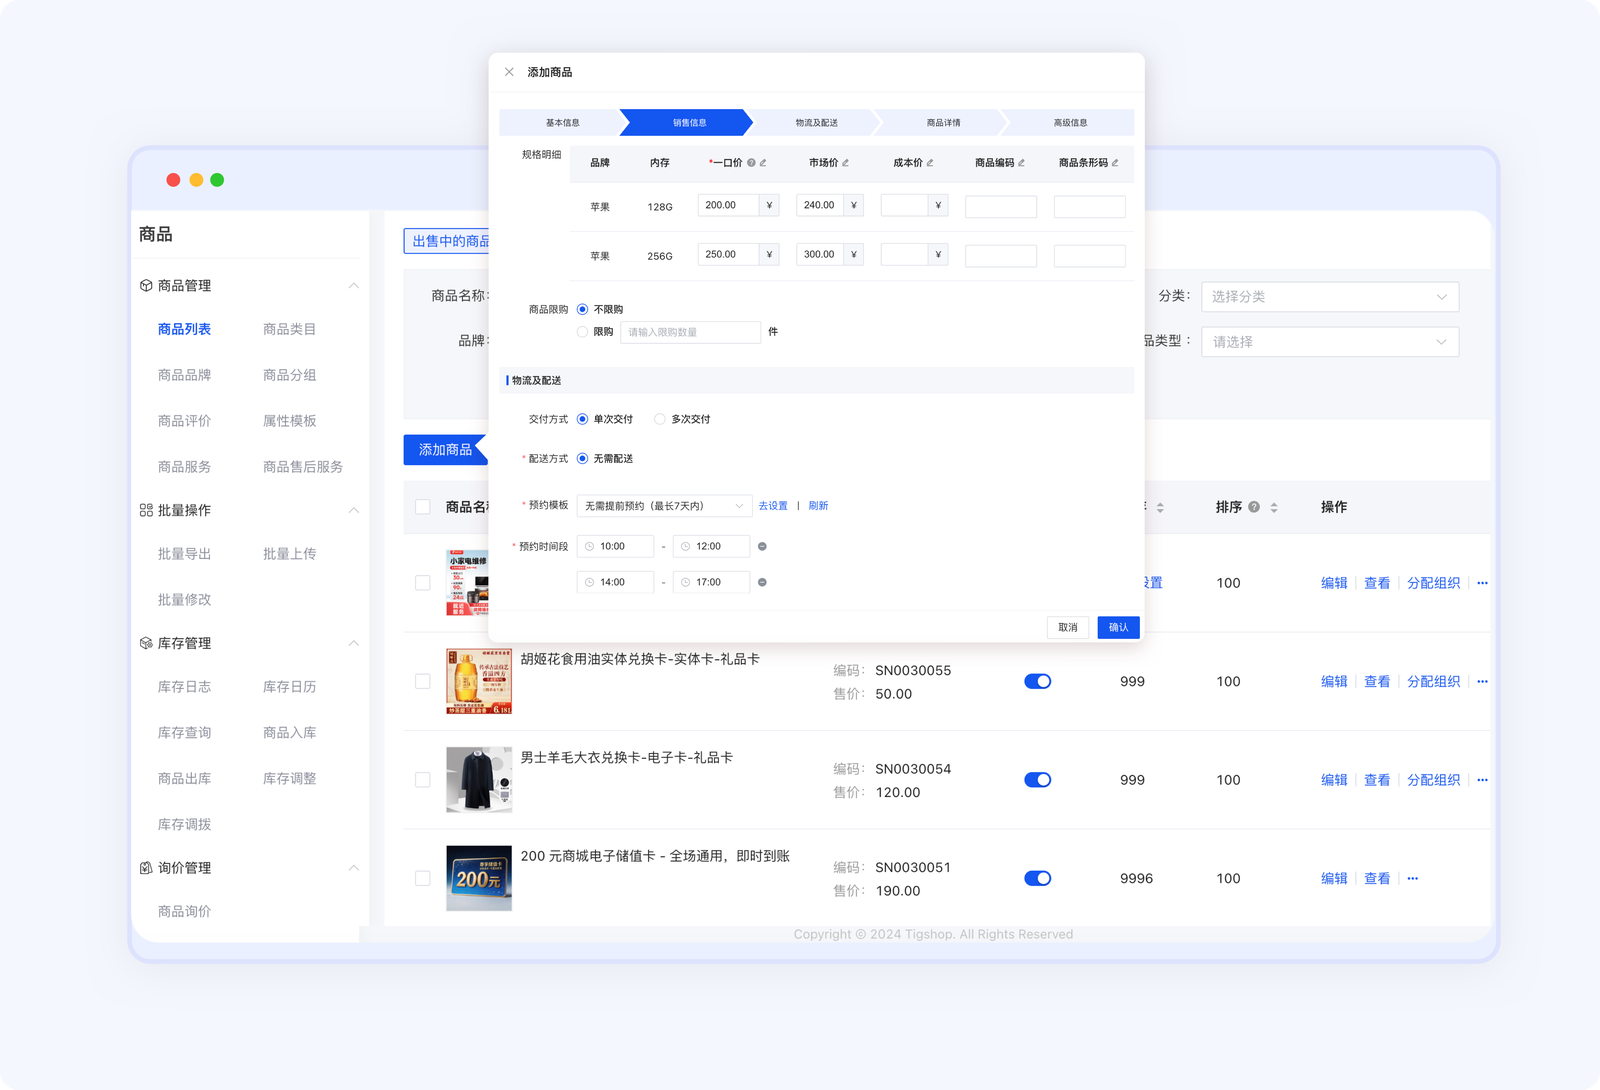Open the 分类 选择分类 dropdown
This screenshot has width=1600, height=1090.
[x=1329, y=297]
